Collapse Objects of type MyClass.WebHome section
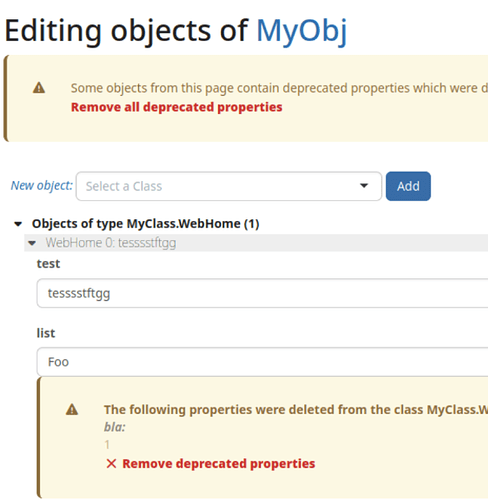This screenshot has width=488, height=500. 18,224
